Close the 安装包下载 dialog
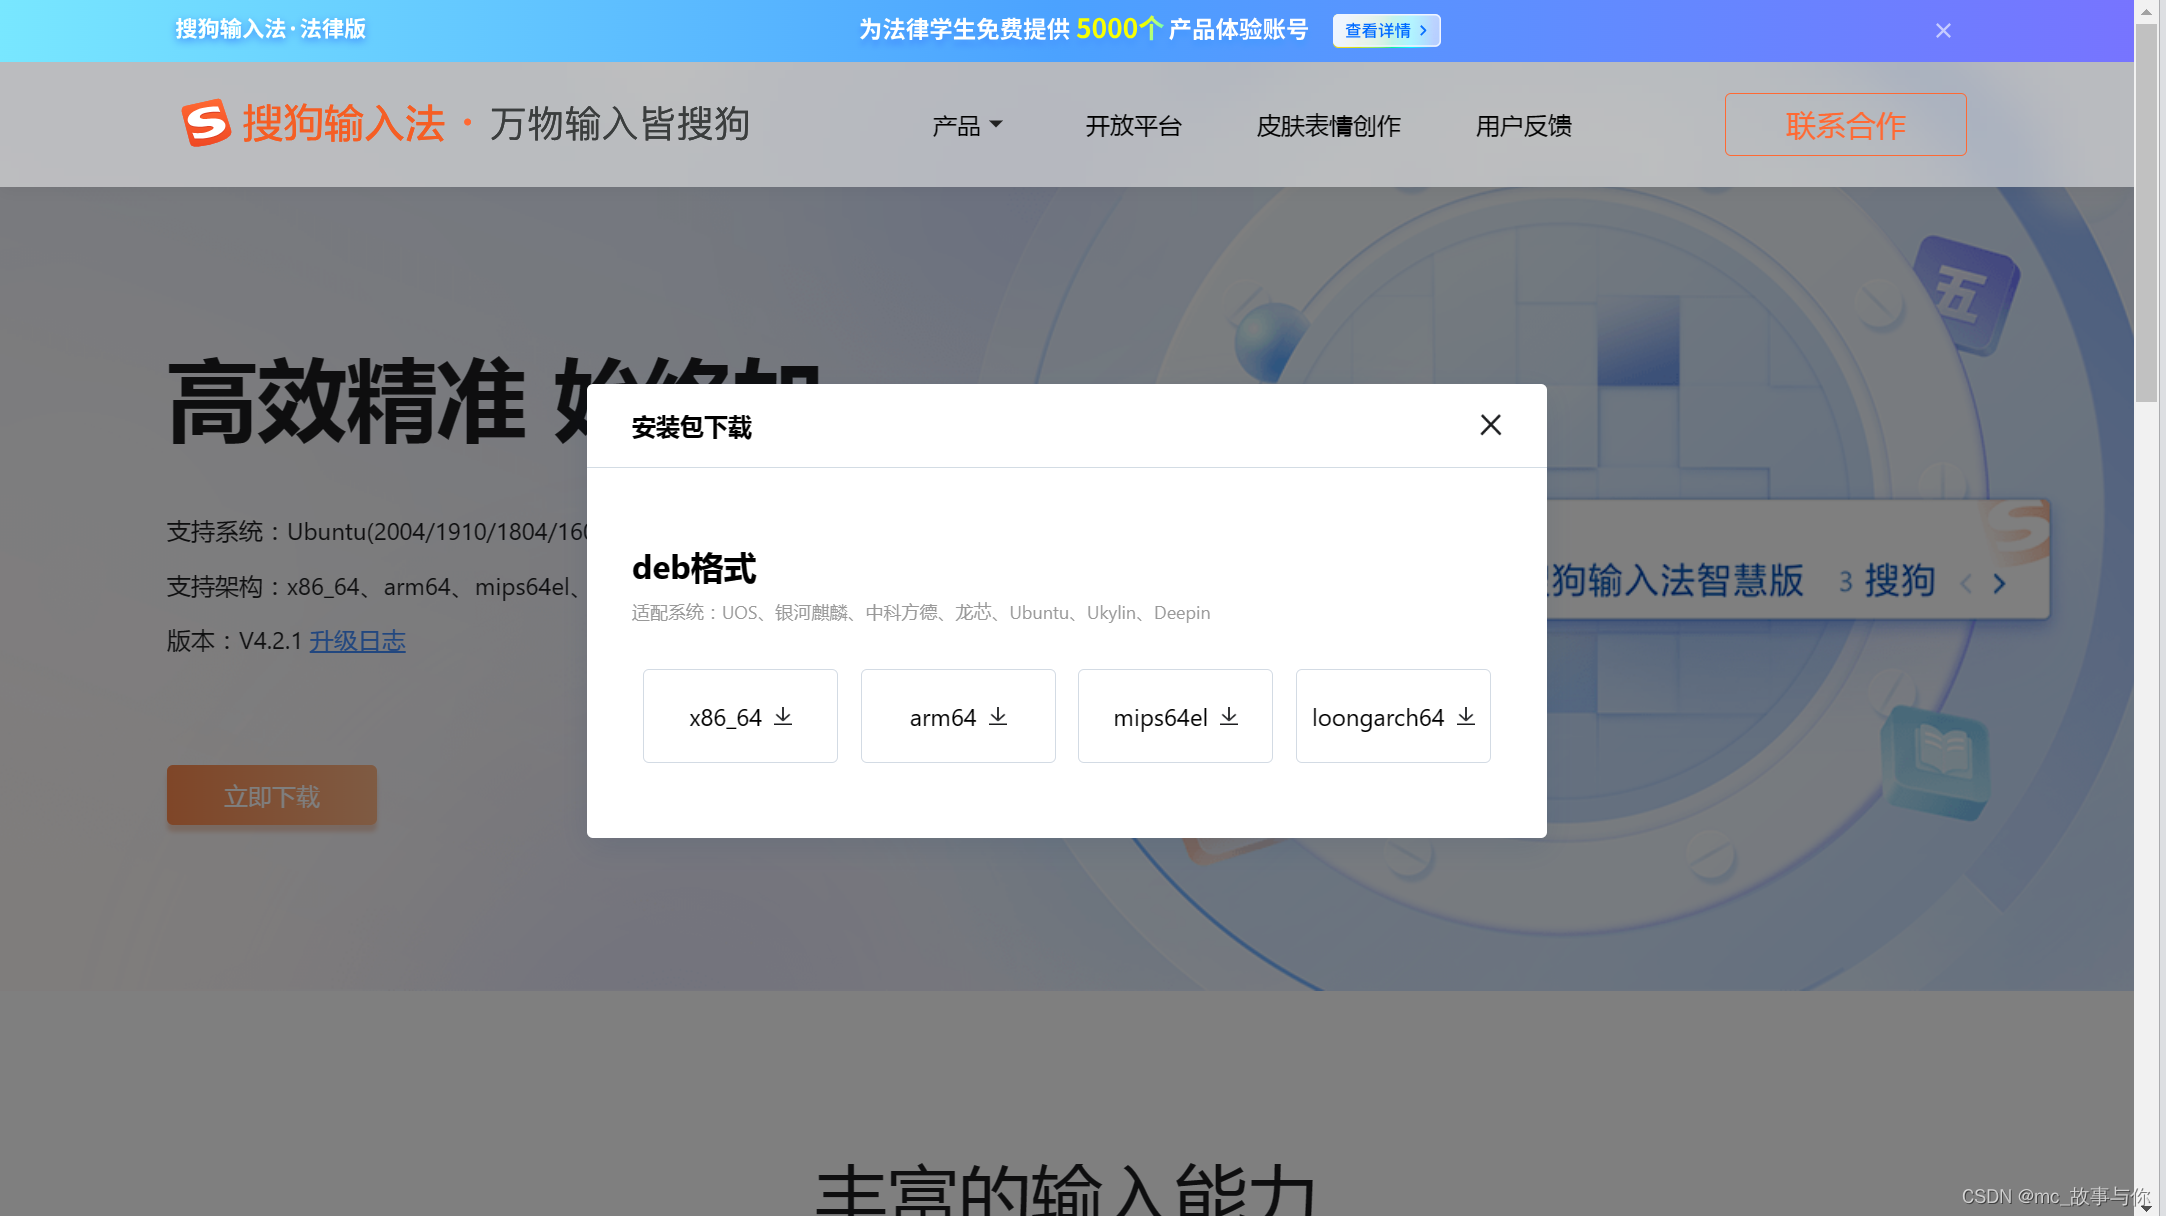 1490,425
